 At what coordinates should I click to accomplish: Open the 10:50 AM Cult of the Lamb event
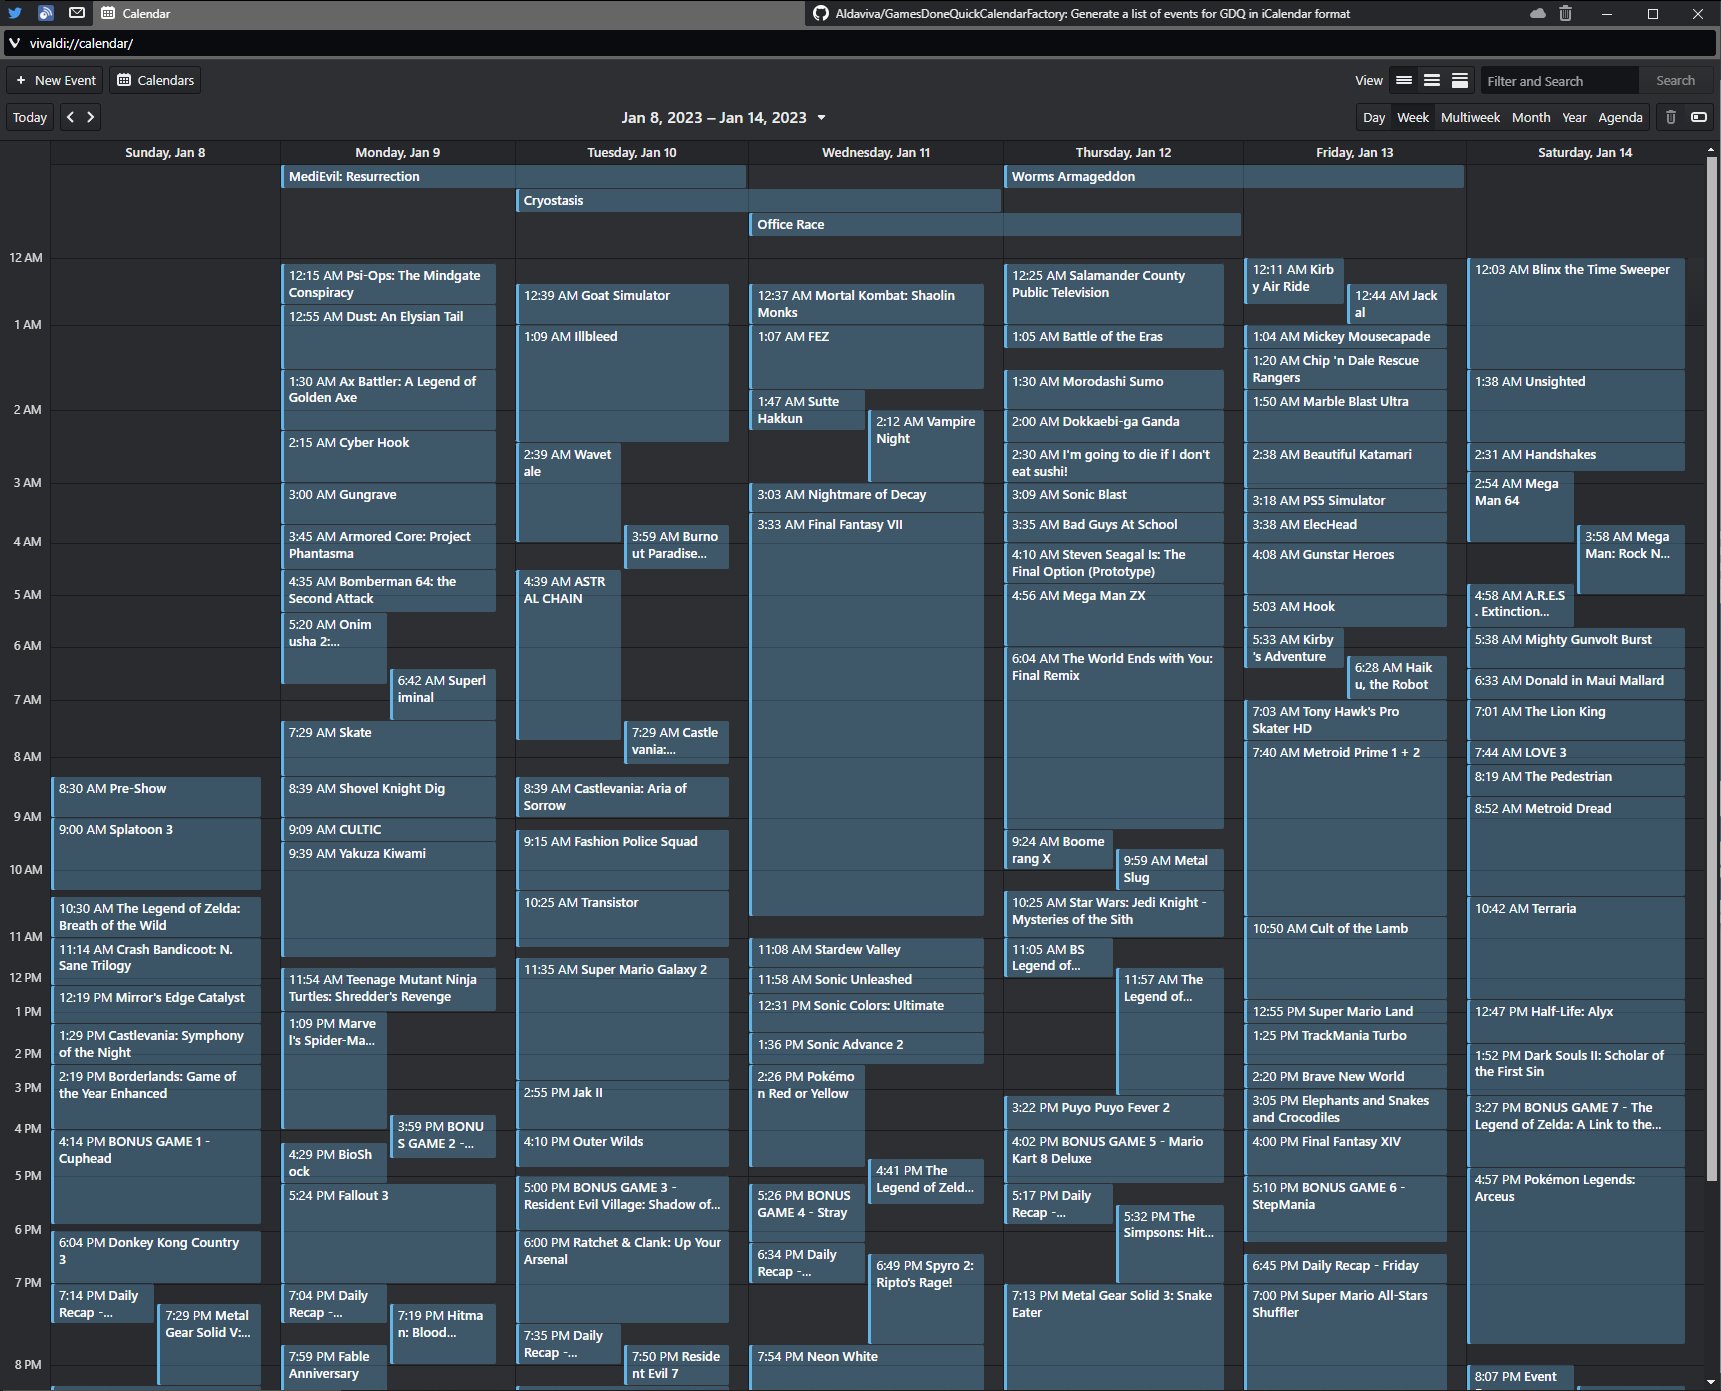point(1346,957)
